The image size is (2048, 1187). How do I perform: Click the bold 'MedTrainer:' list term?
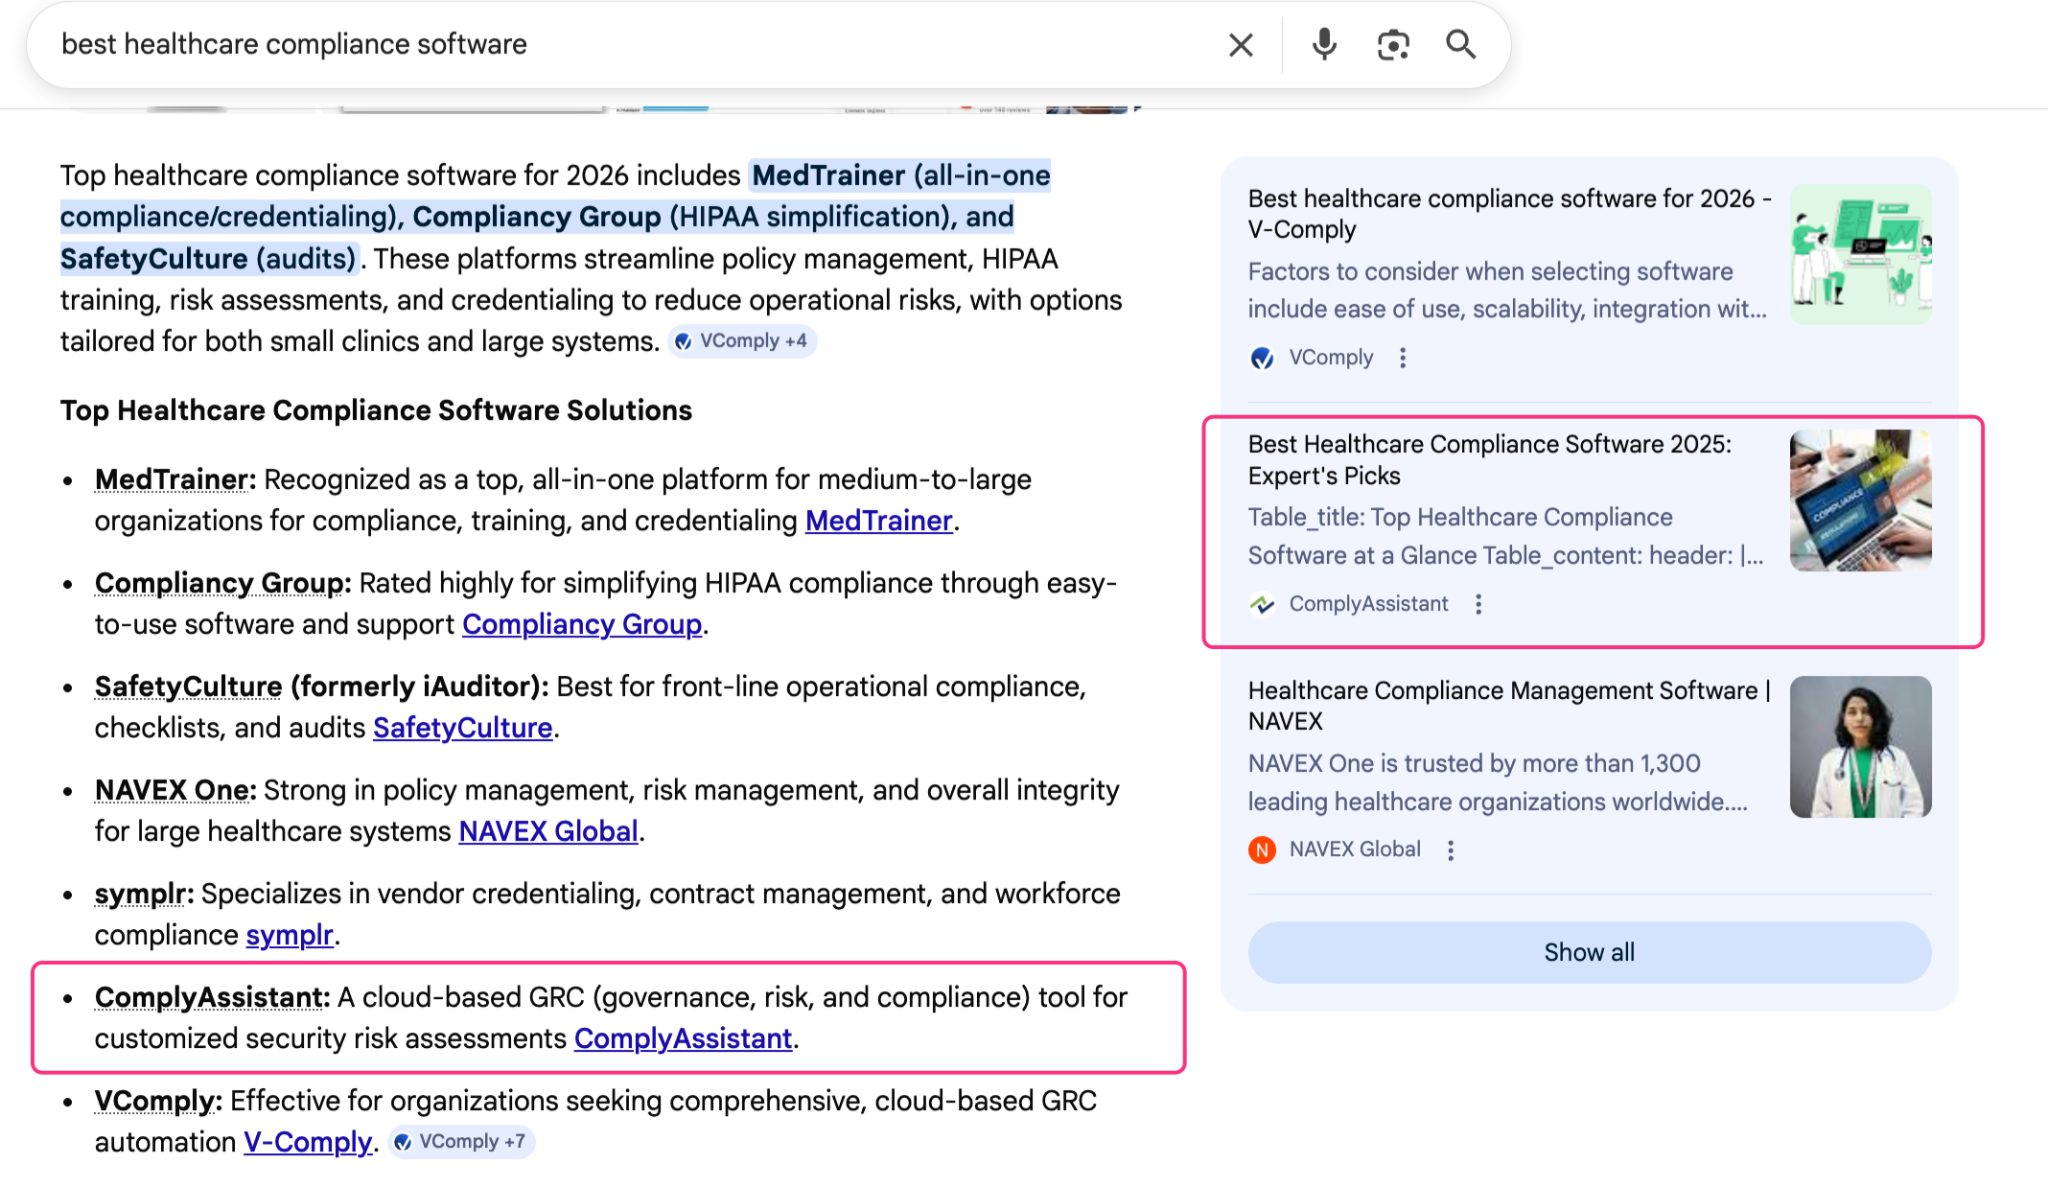pos(175,480)
